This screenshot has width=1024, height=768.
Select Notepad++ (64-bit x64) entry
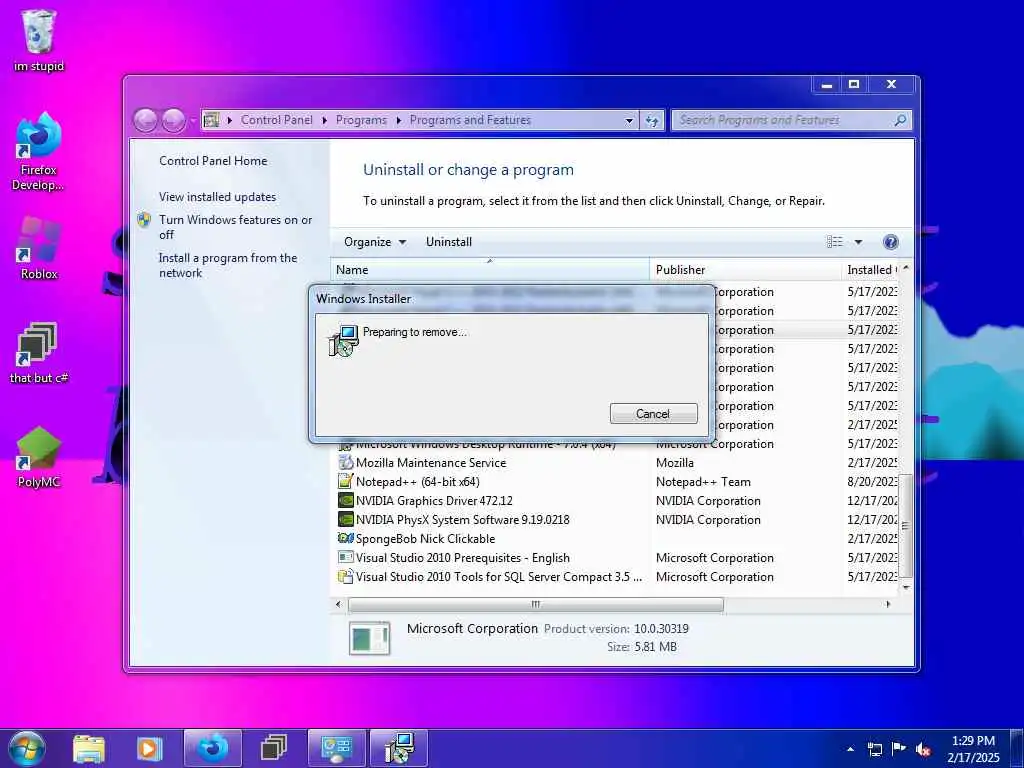pos(617,481)
